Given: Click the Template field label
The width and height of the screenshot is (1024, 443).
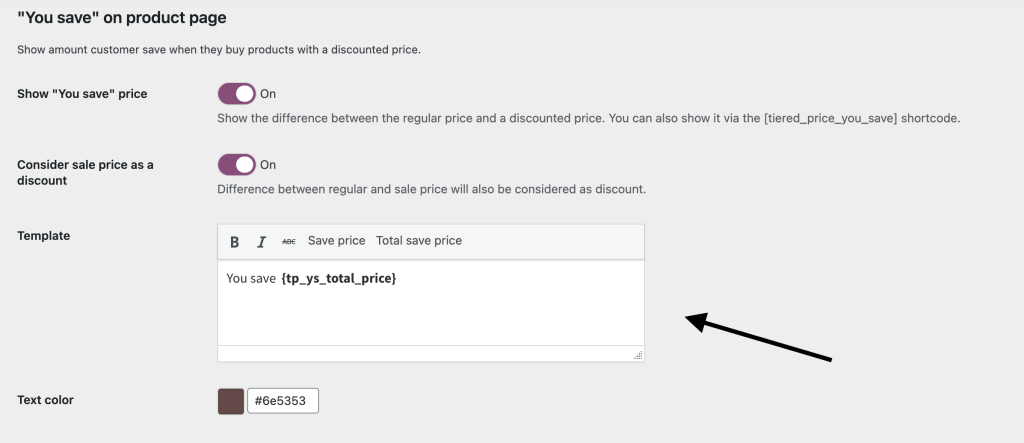Looking at the screenshot, I should pos(44,236).
